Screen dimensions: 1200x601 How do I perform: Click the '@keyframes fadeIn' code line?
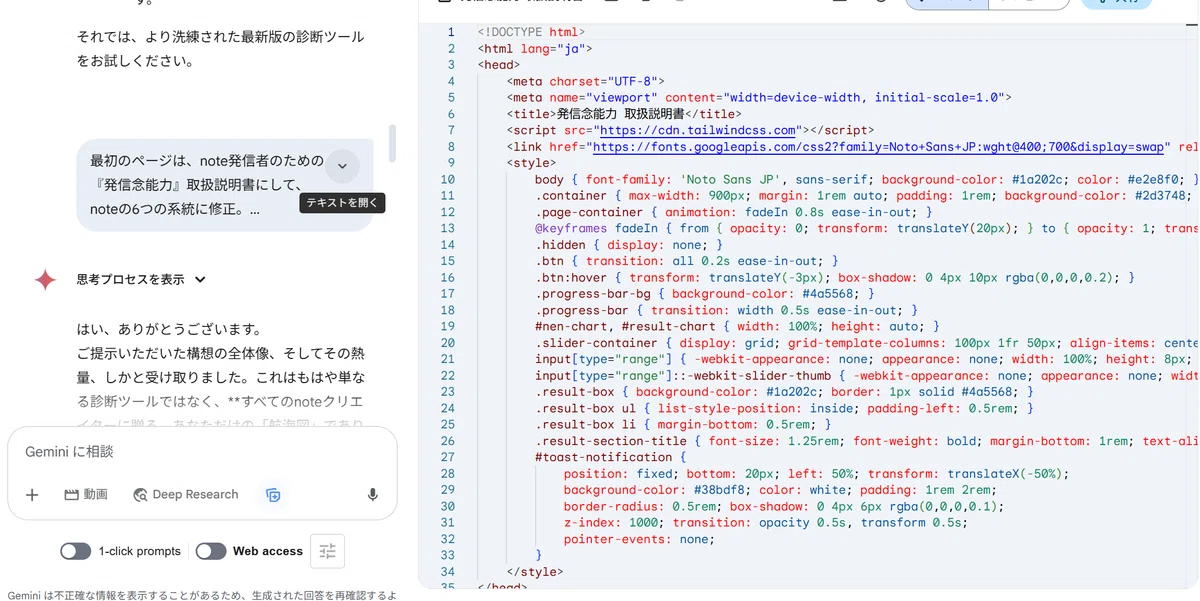pos(866,228)
